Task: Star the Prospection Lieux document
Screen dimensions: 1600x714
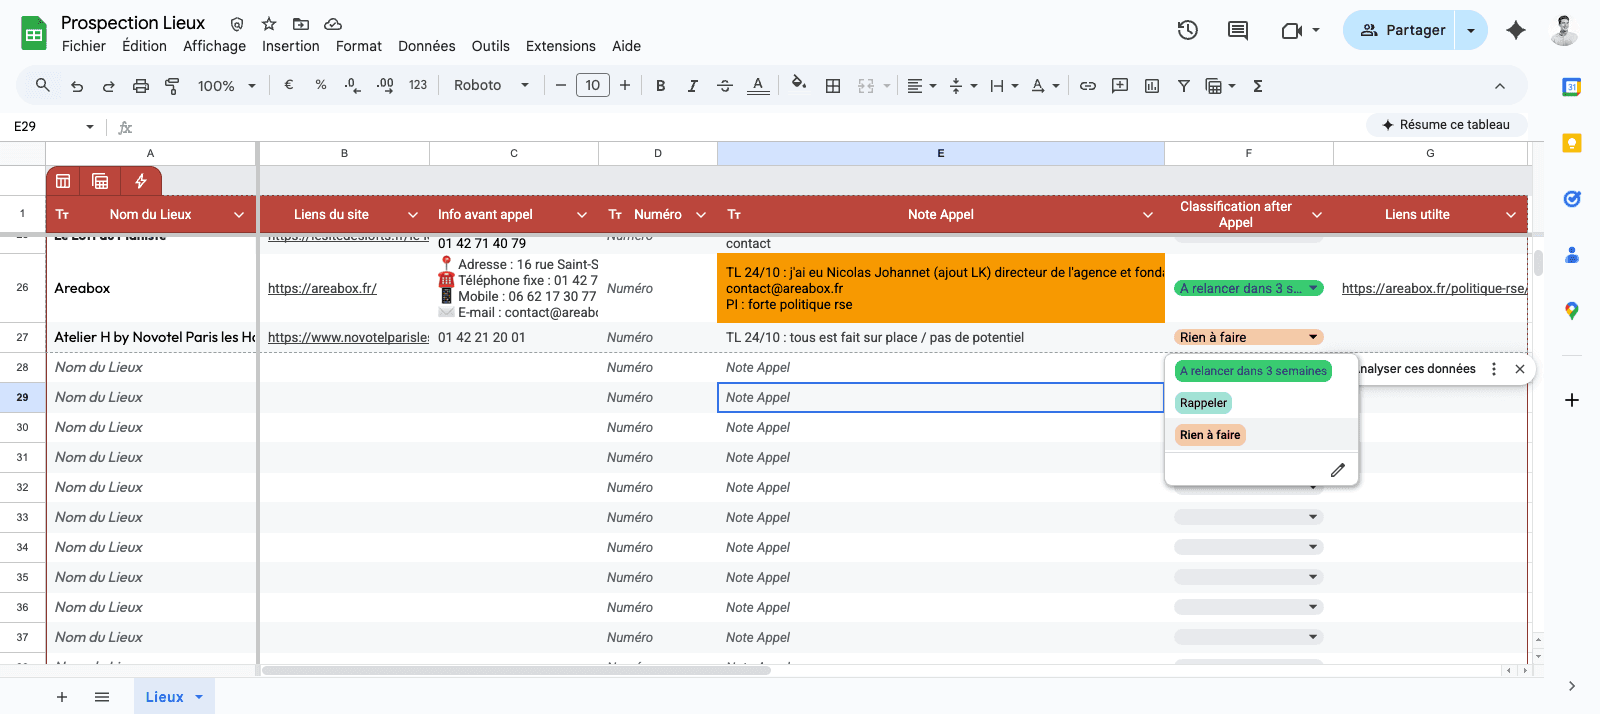Action: [x=269, y=23]
